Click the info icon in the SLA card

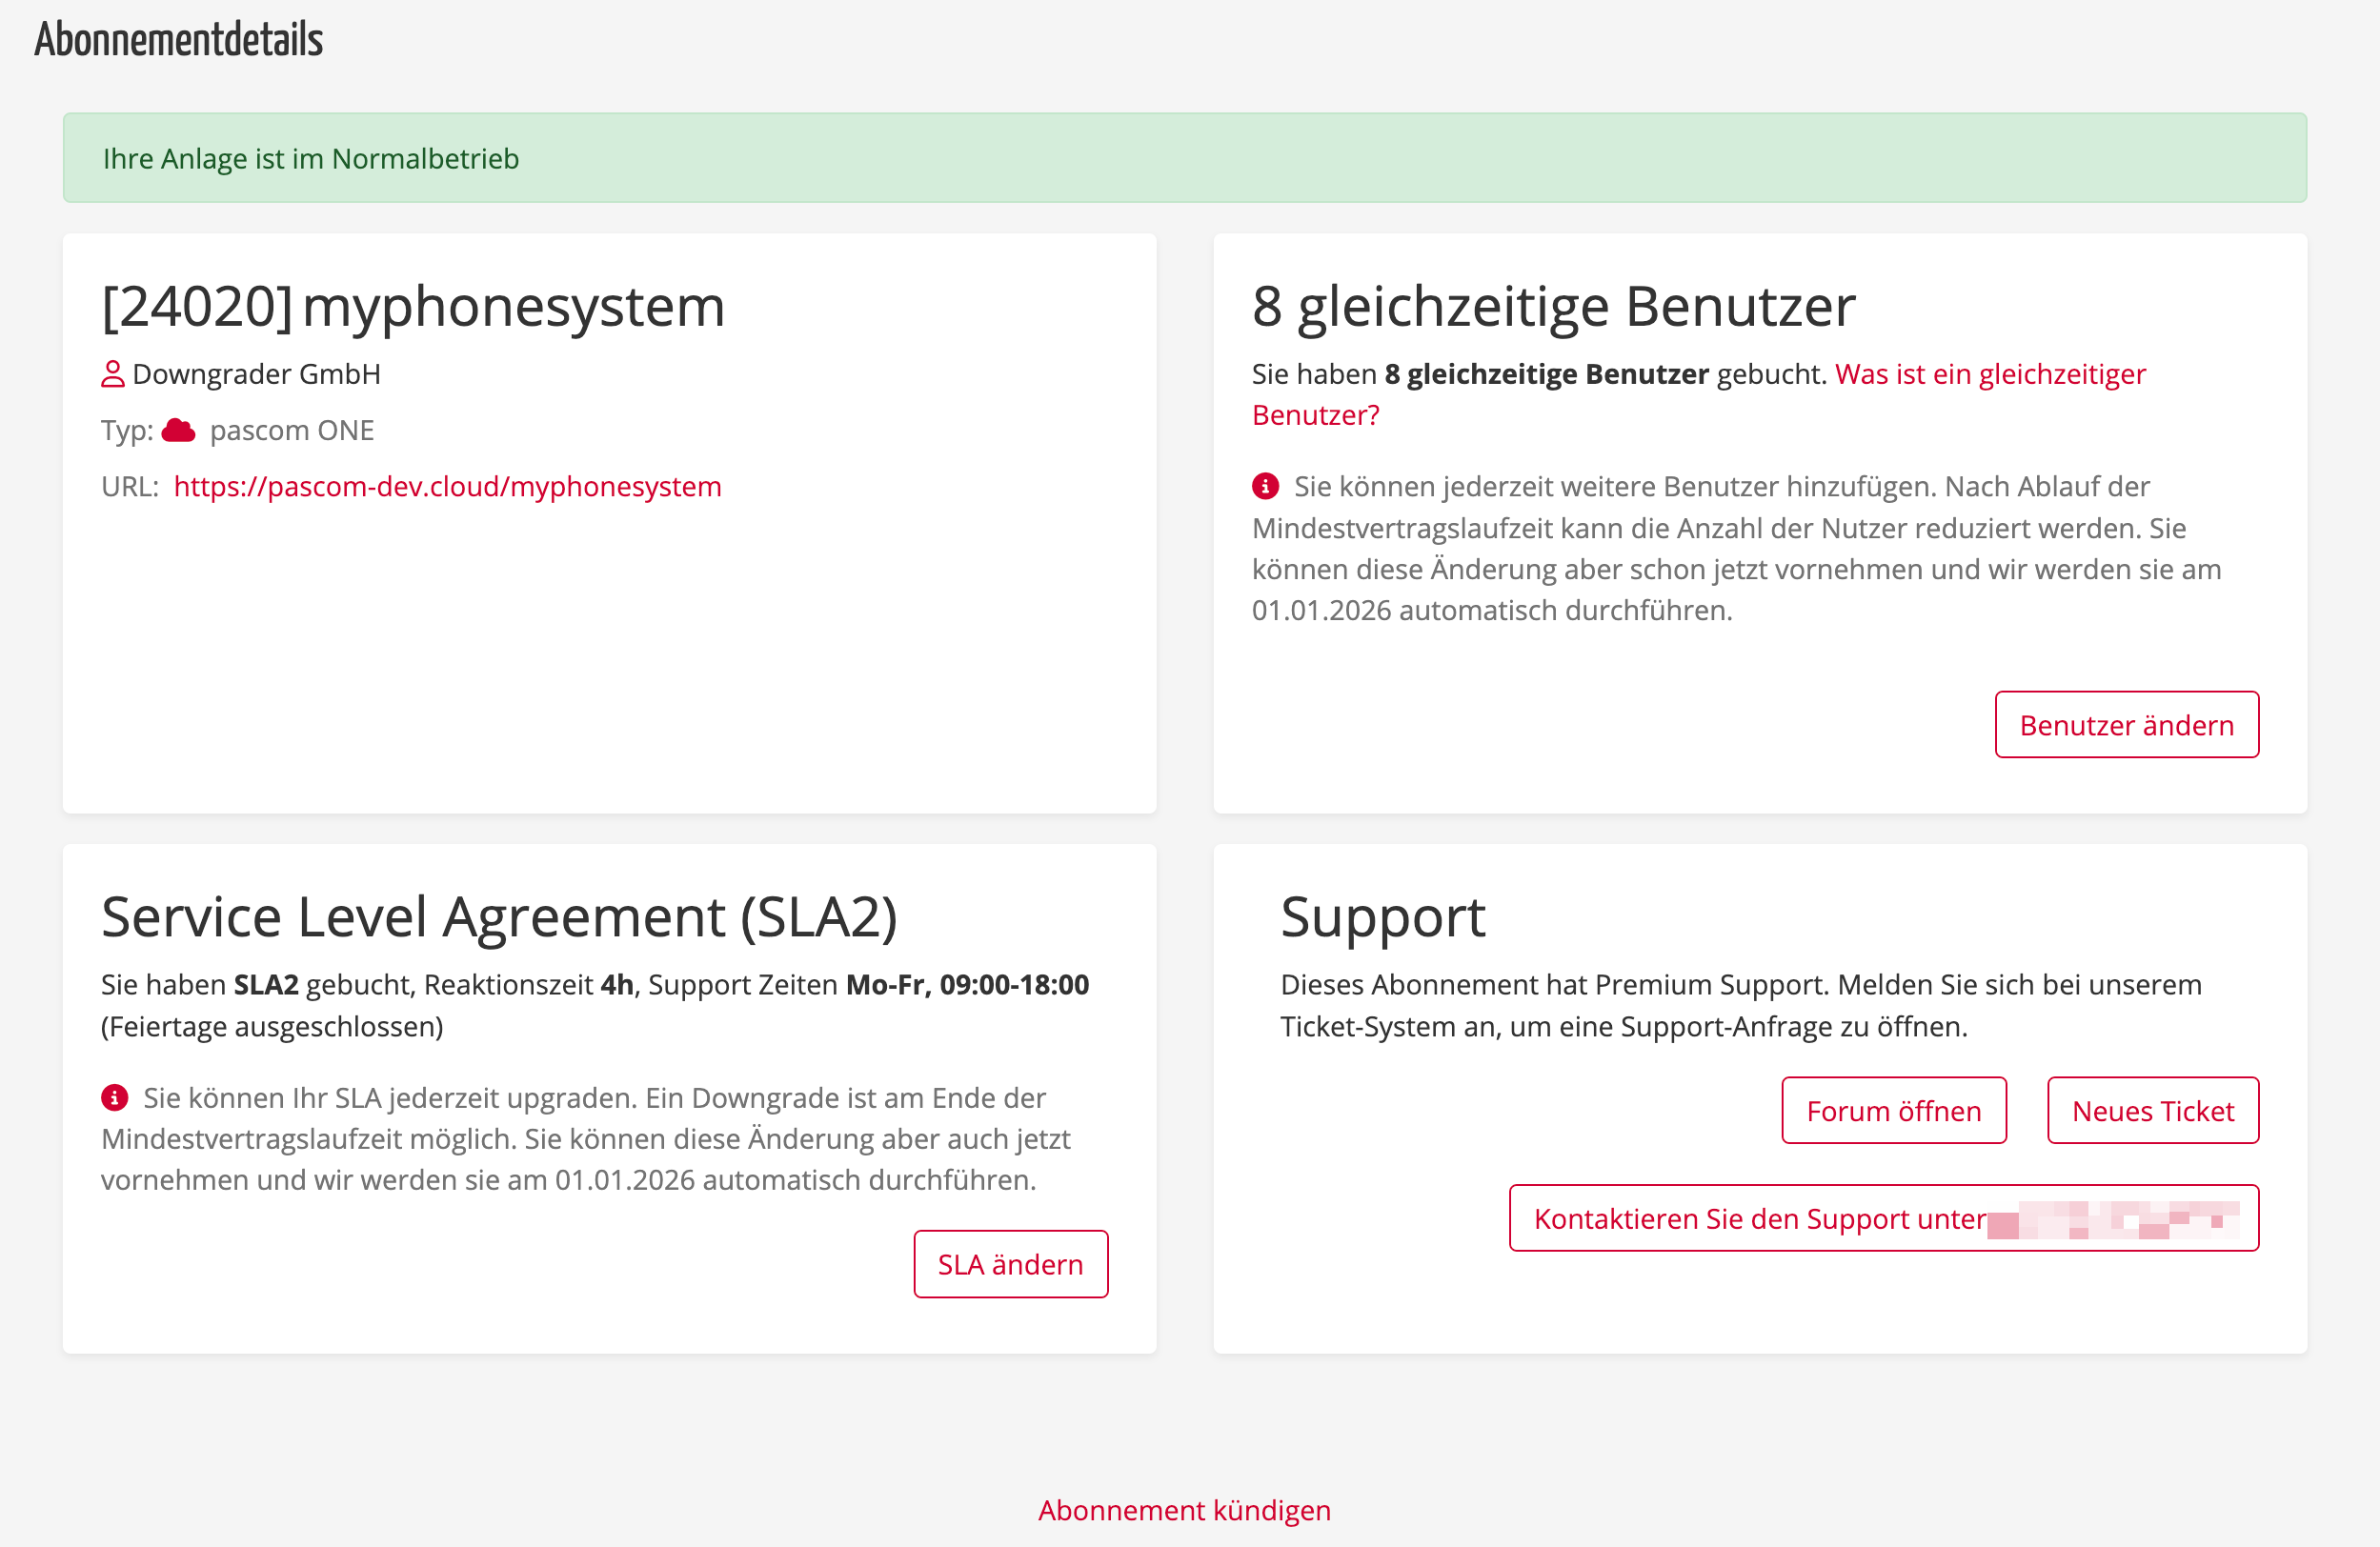(x=114, y=1098)
